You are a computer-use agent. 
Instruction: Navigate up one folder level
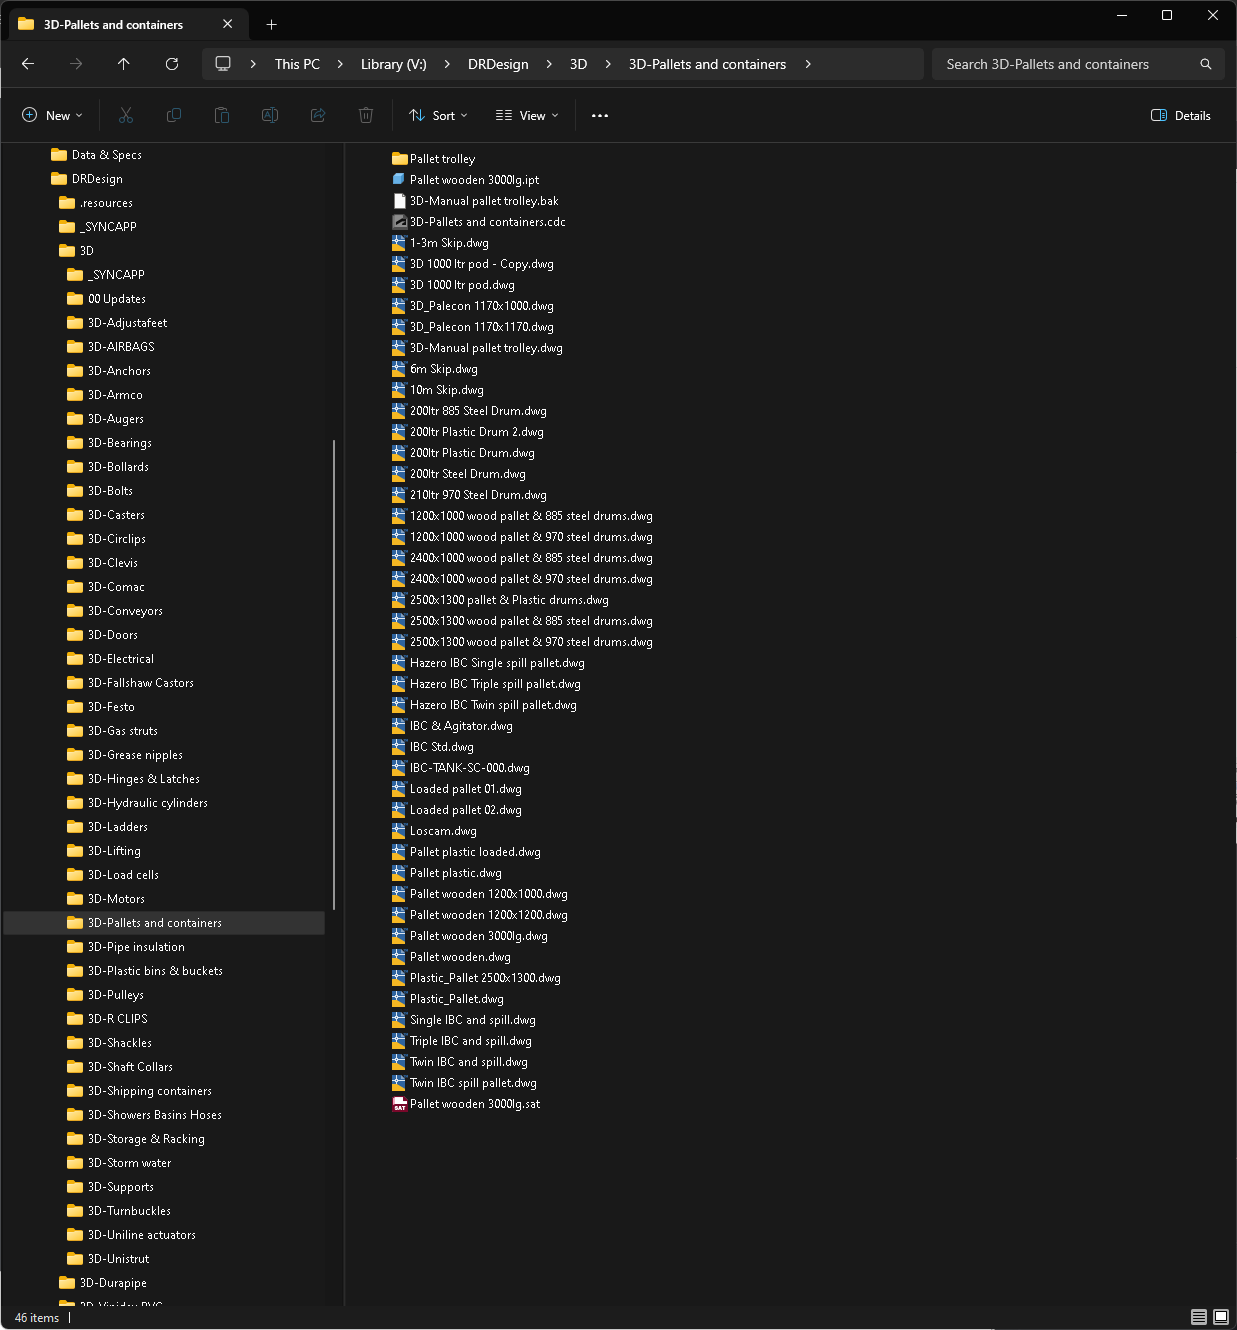[x=124, y=64]
